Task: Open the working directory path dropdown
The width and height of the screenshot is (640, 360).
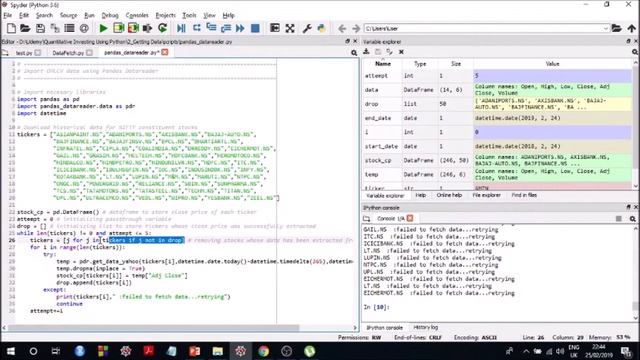Action: (606, 29)
